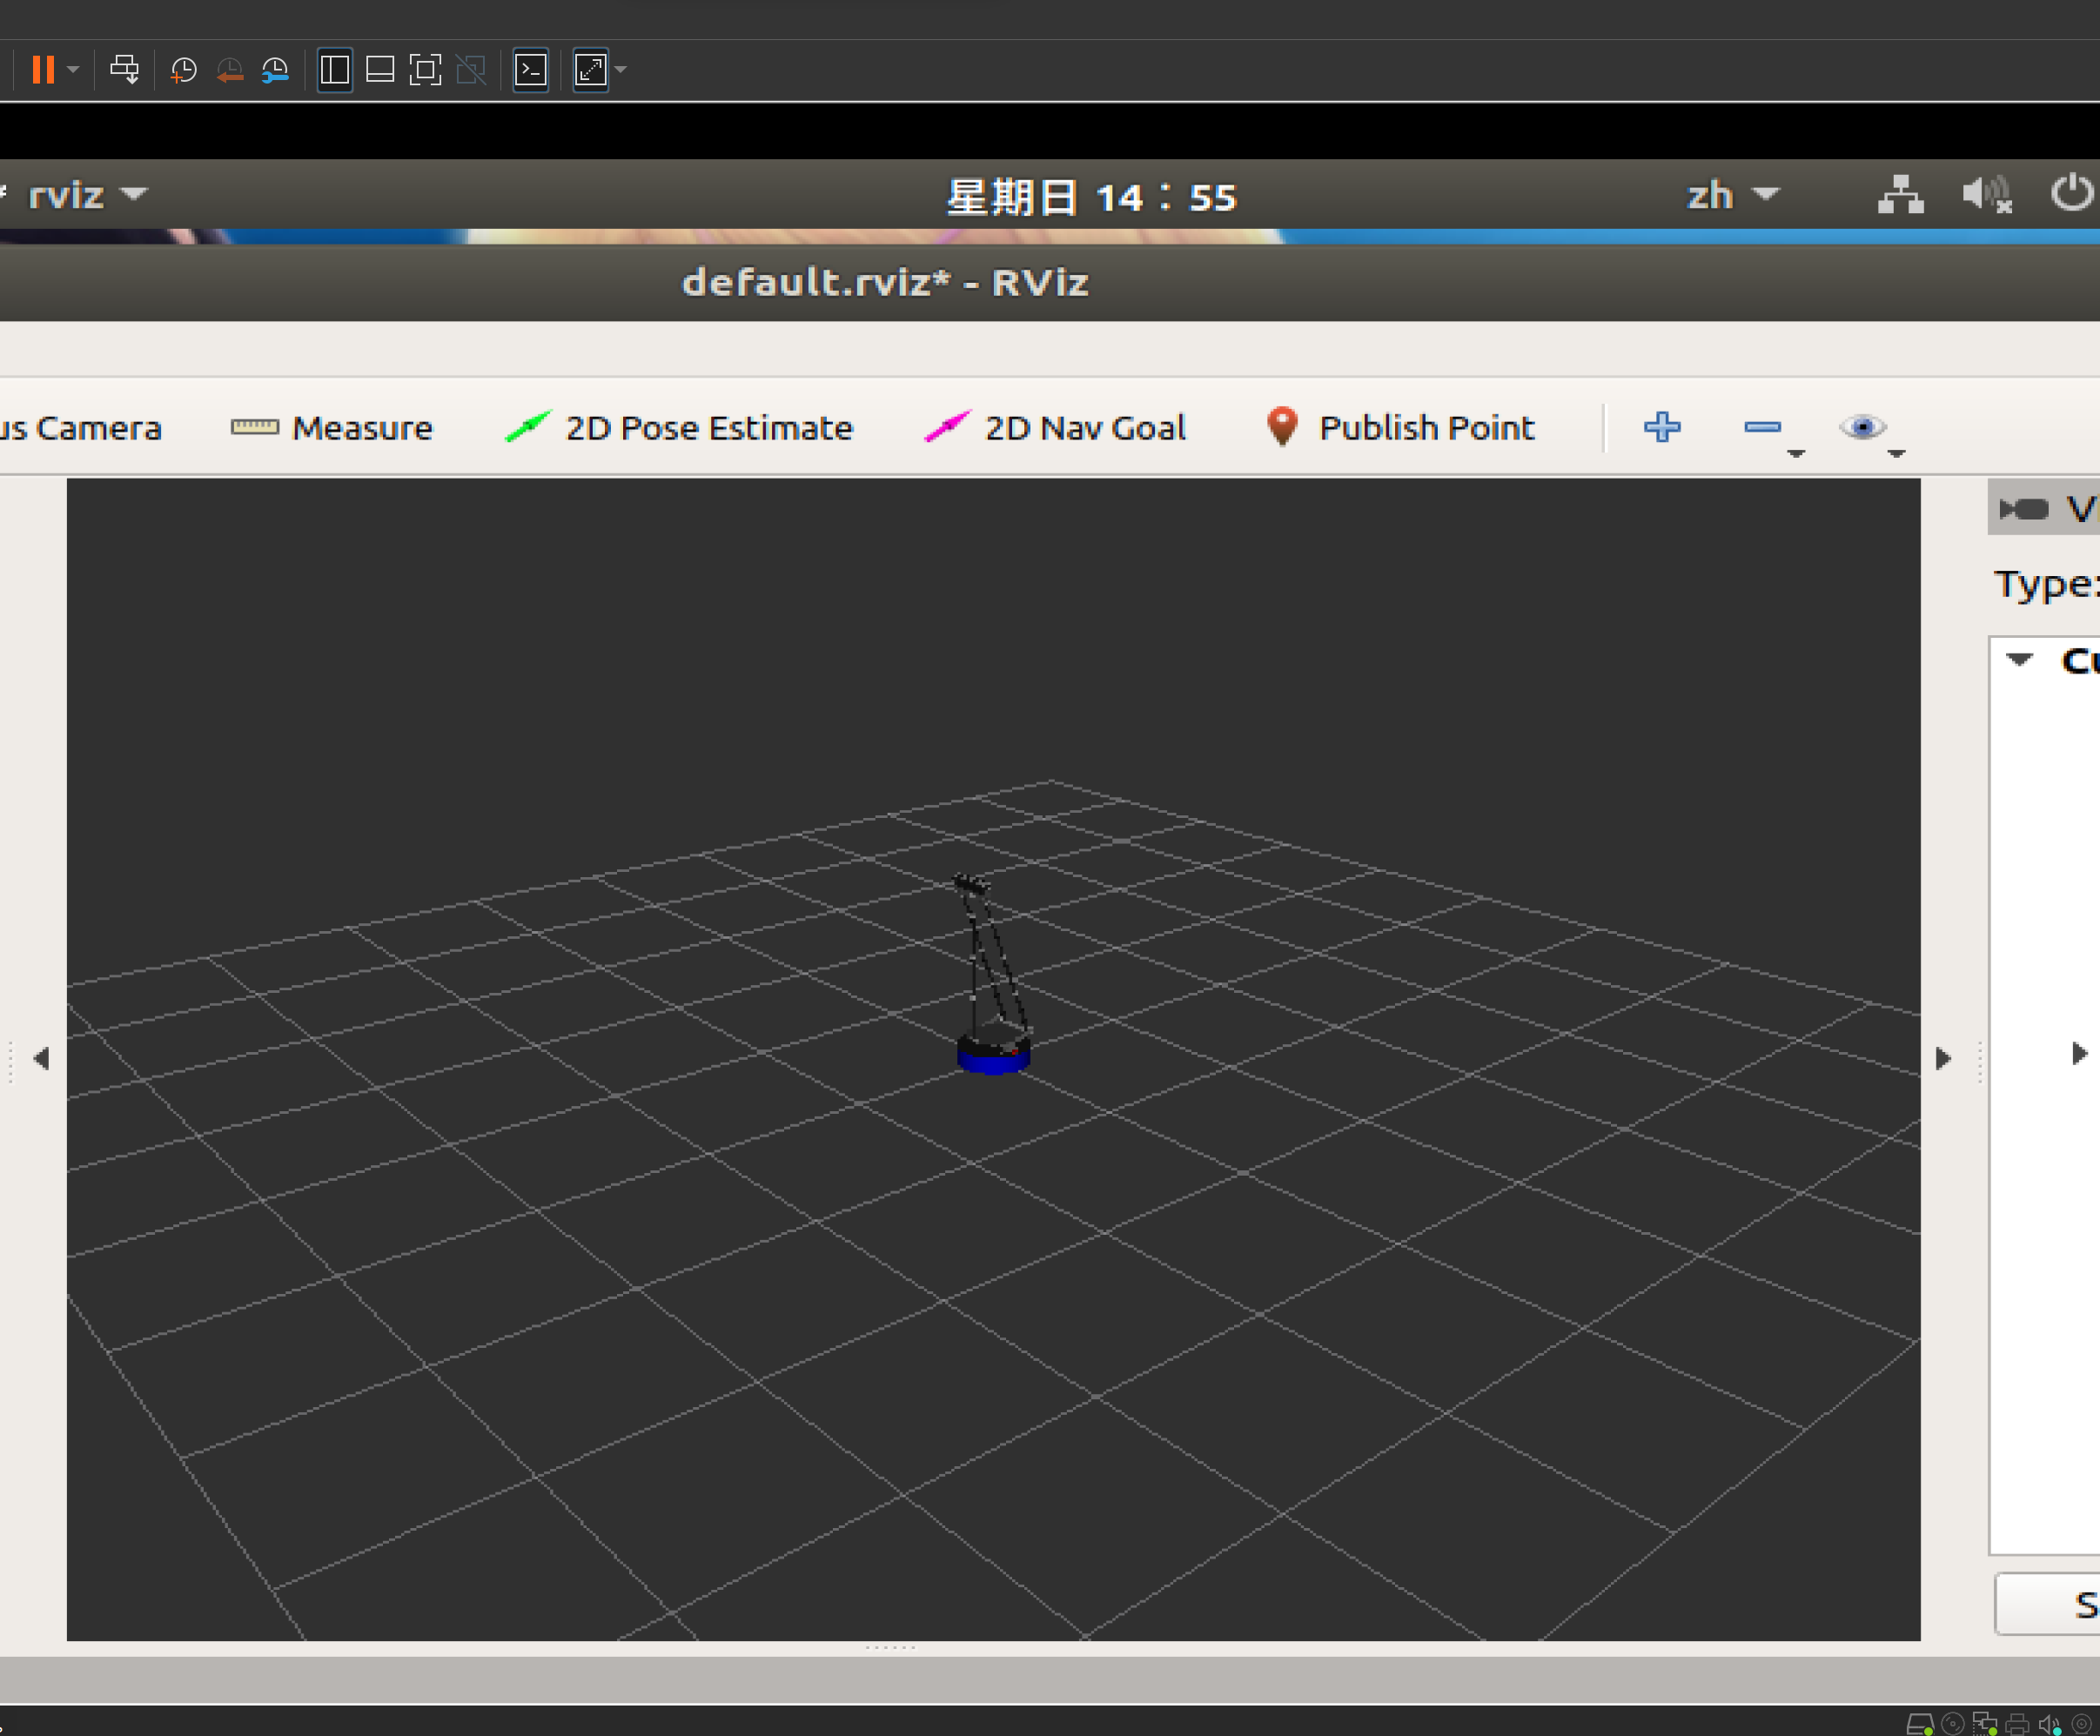Toggle the VM console view button

(530, 69)
